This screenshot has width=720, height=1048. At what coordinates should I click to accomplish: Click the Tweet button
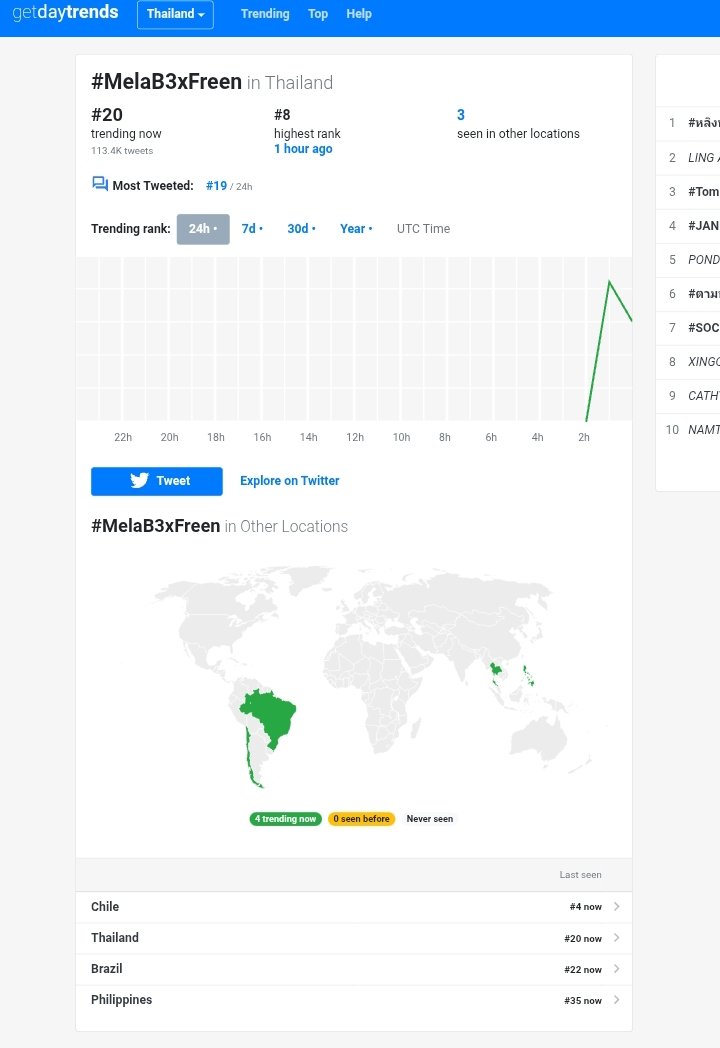pos(156,481)
